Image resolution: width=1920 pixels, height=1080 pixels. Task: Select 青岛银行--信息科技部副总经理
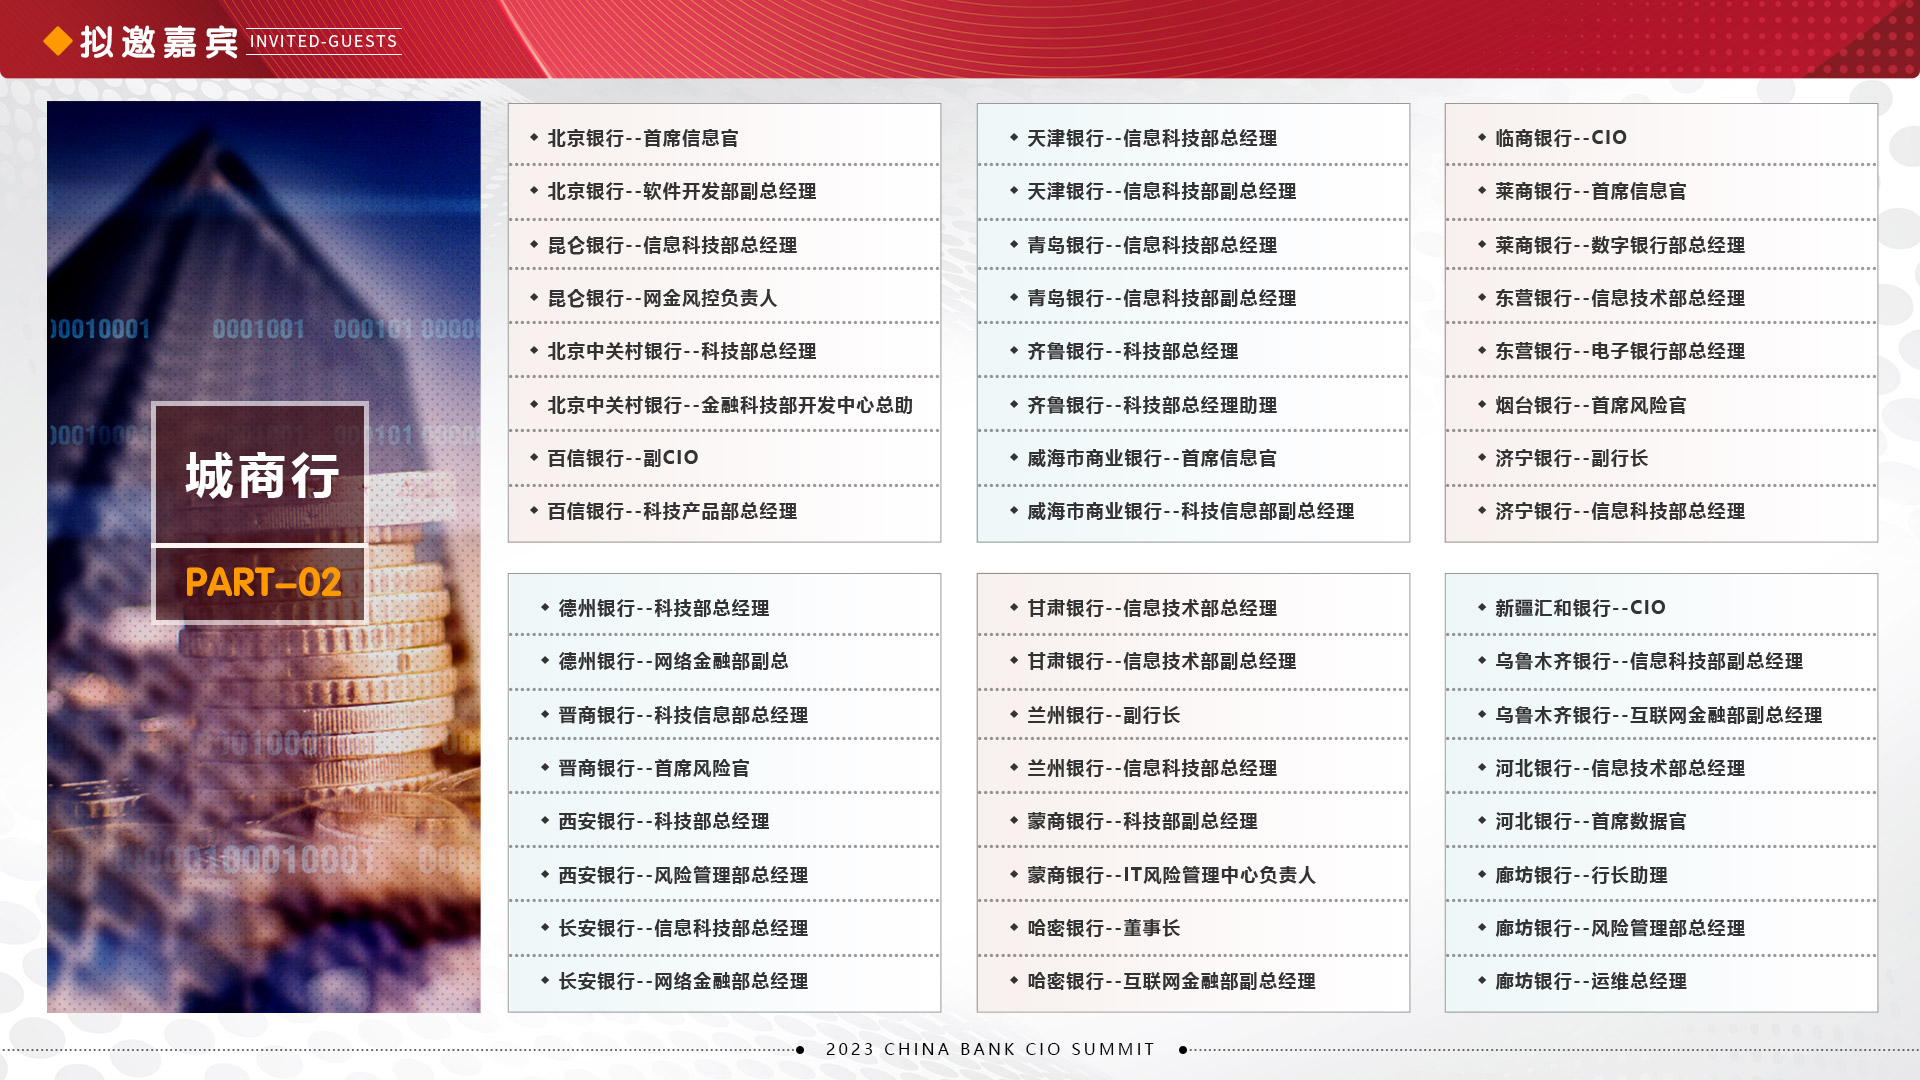point(1162,298)
